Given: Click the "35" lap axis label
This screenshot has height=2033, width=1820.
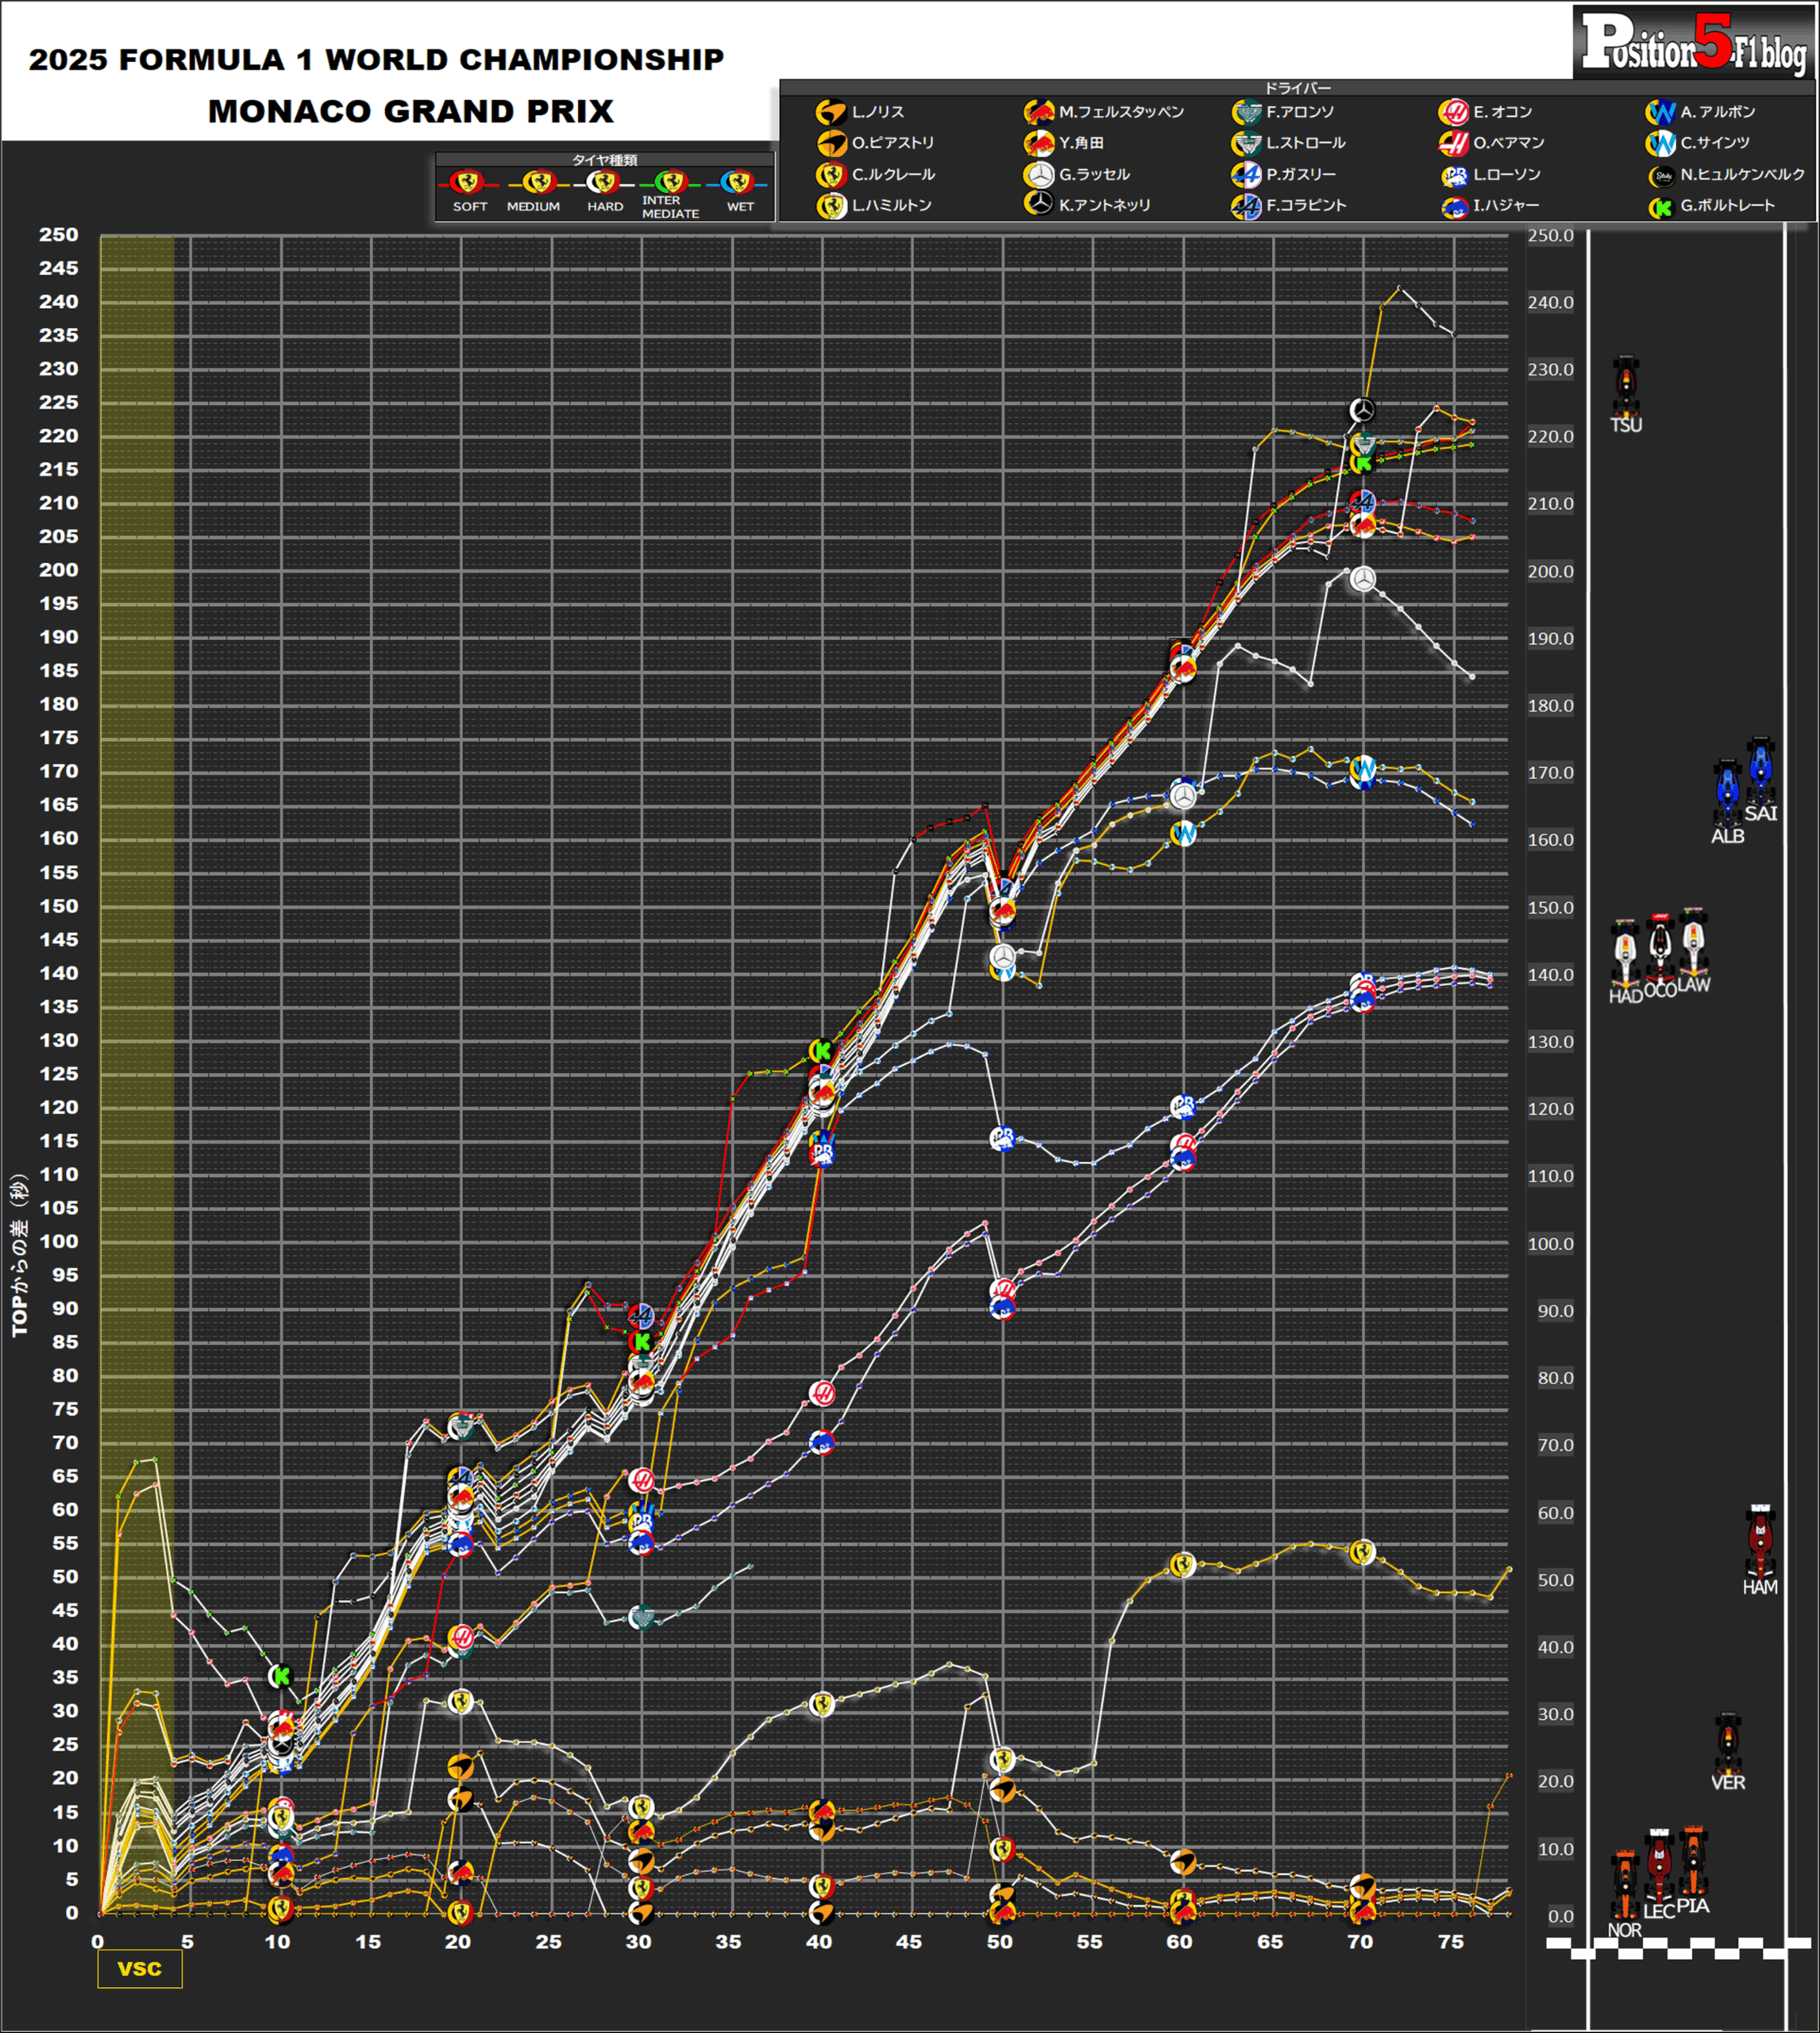Looking at the screenshot, I should (x=728, y=1941).
